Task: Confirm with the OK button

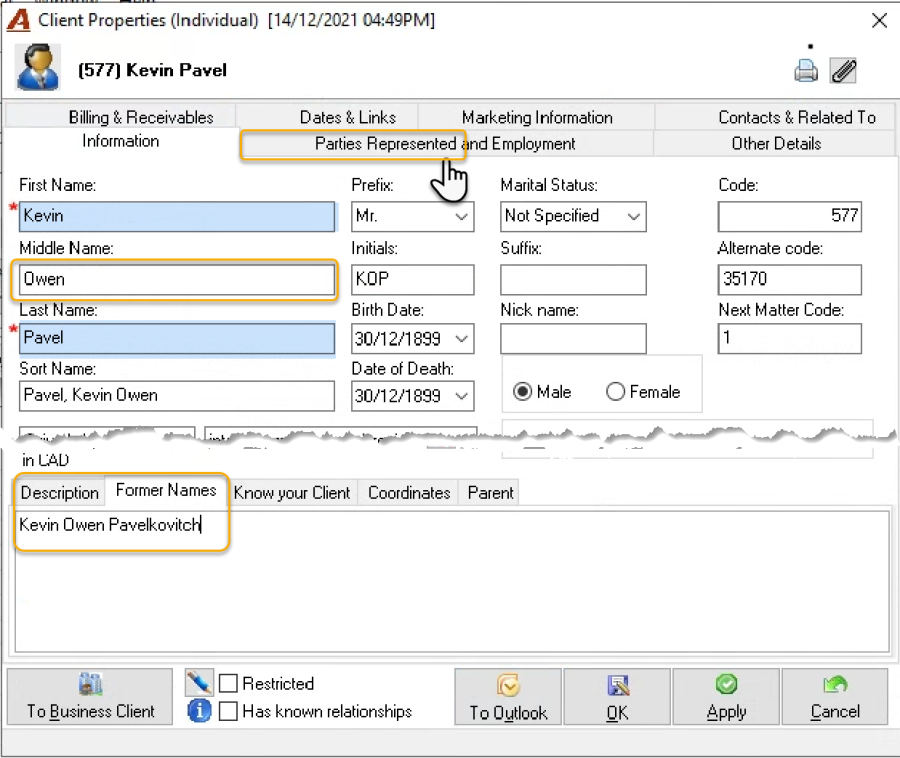Action: pos(617,697)
